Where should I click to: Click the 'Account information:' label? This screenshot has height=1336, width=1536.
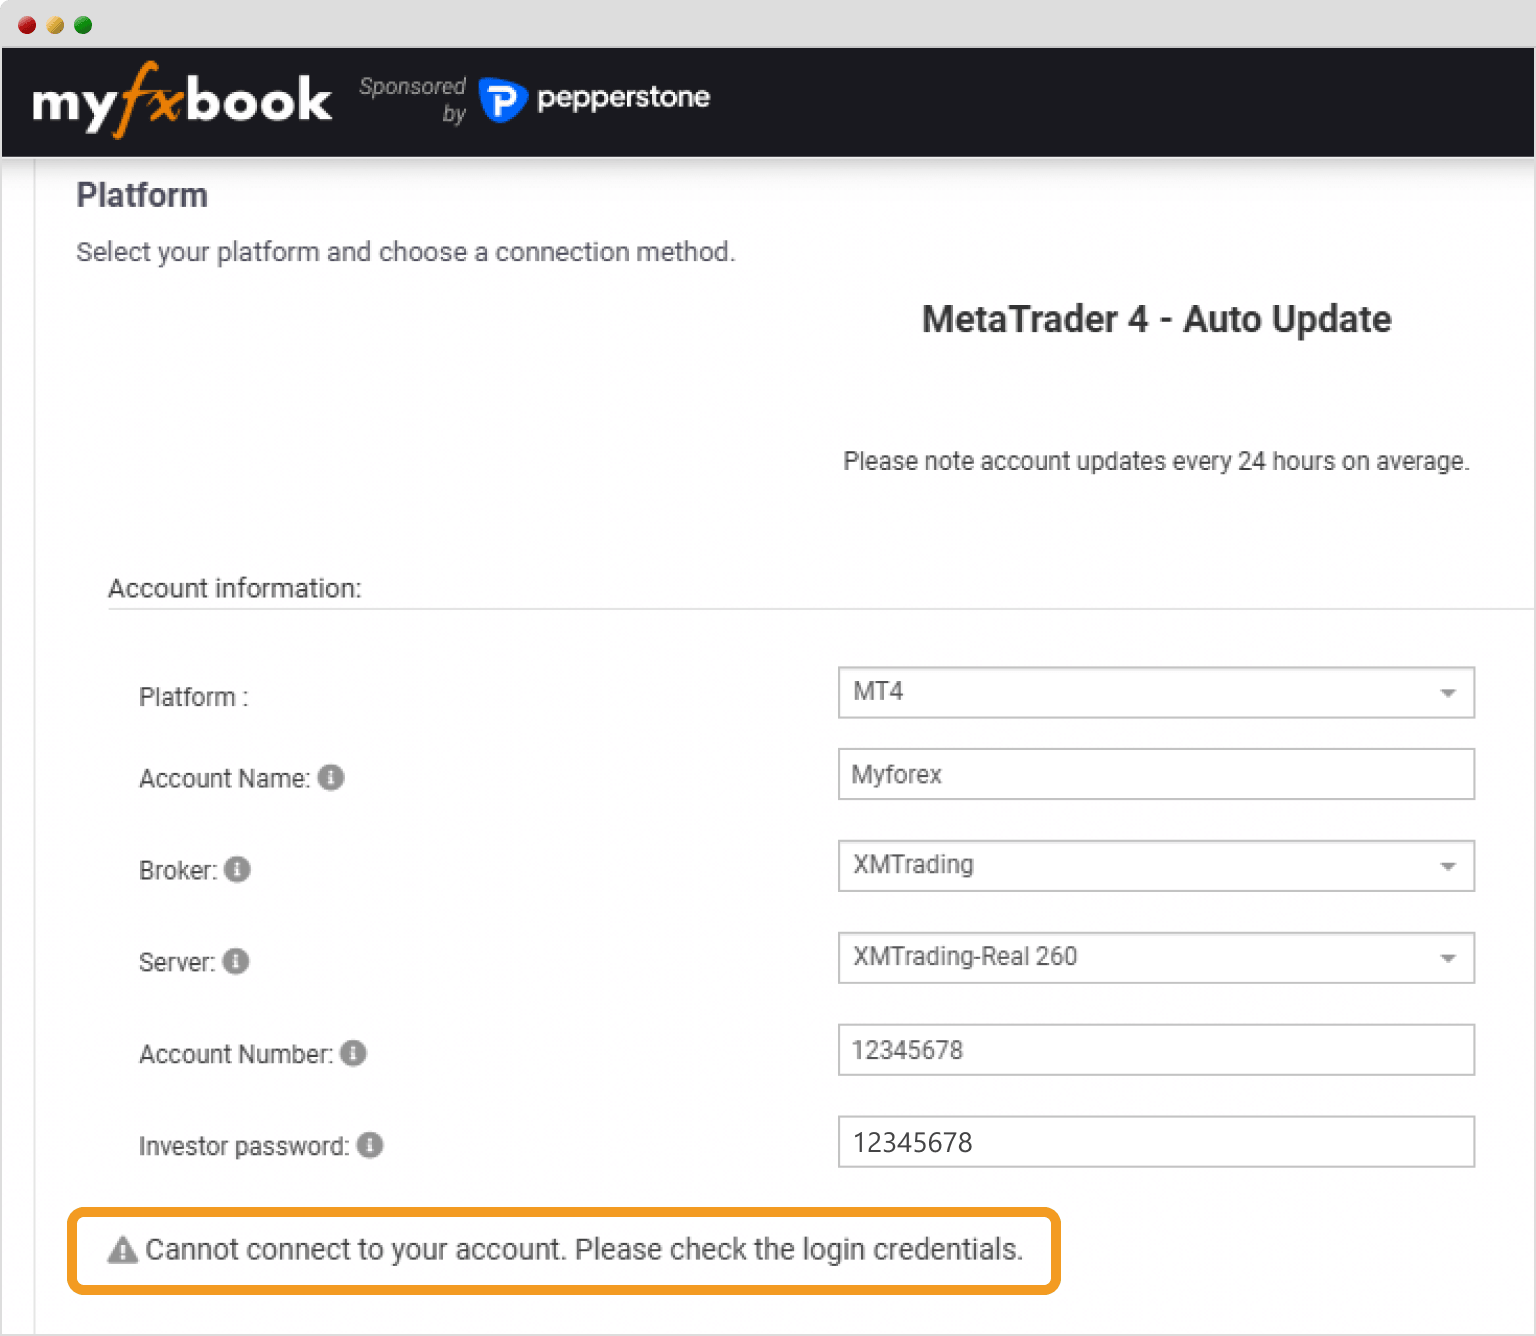235,588
